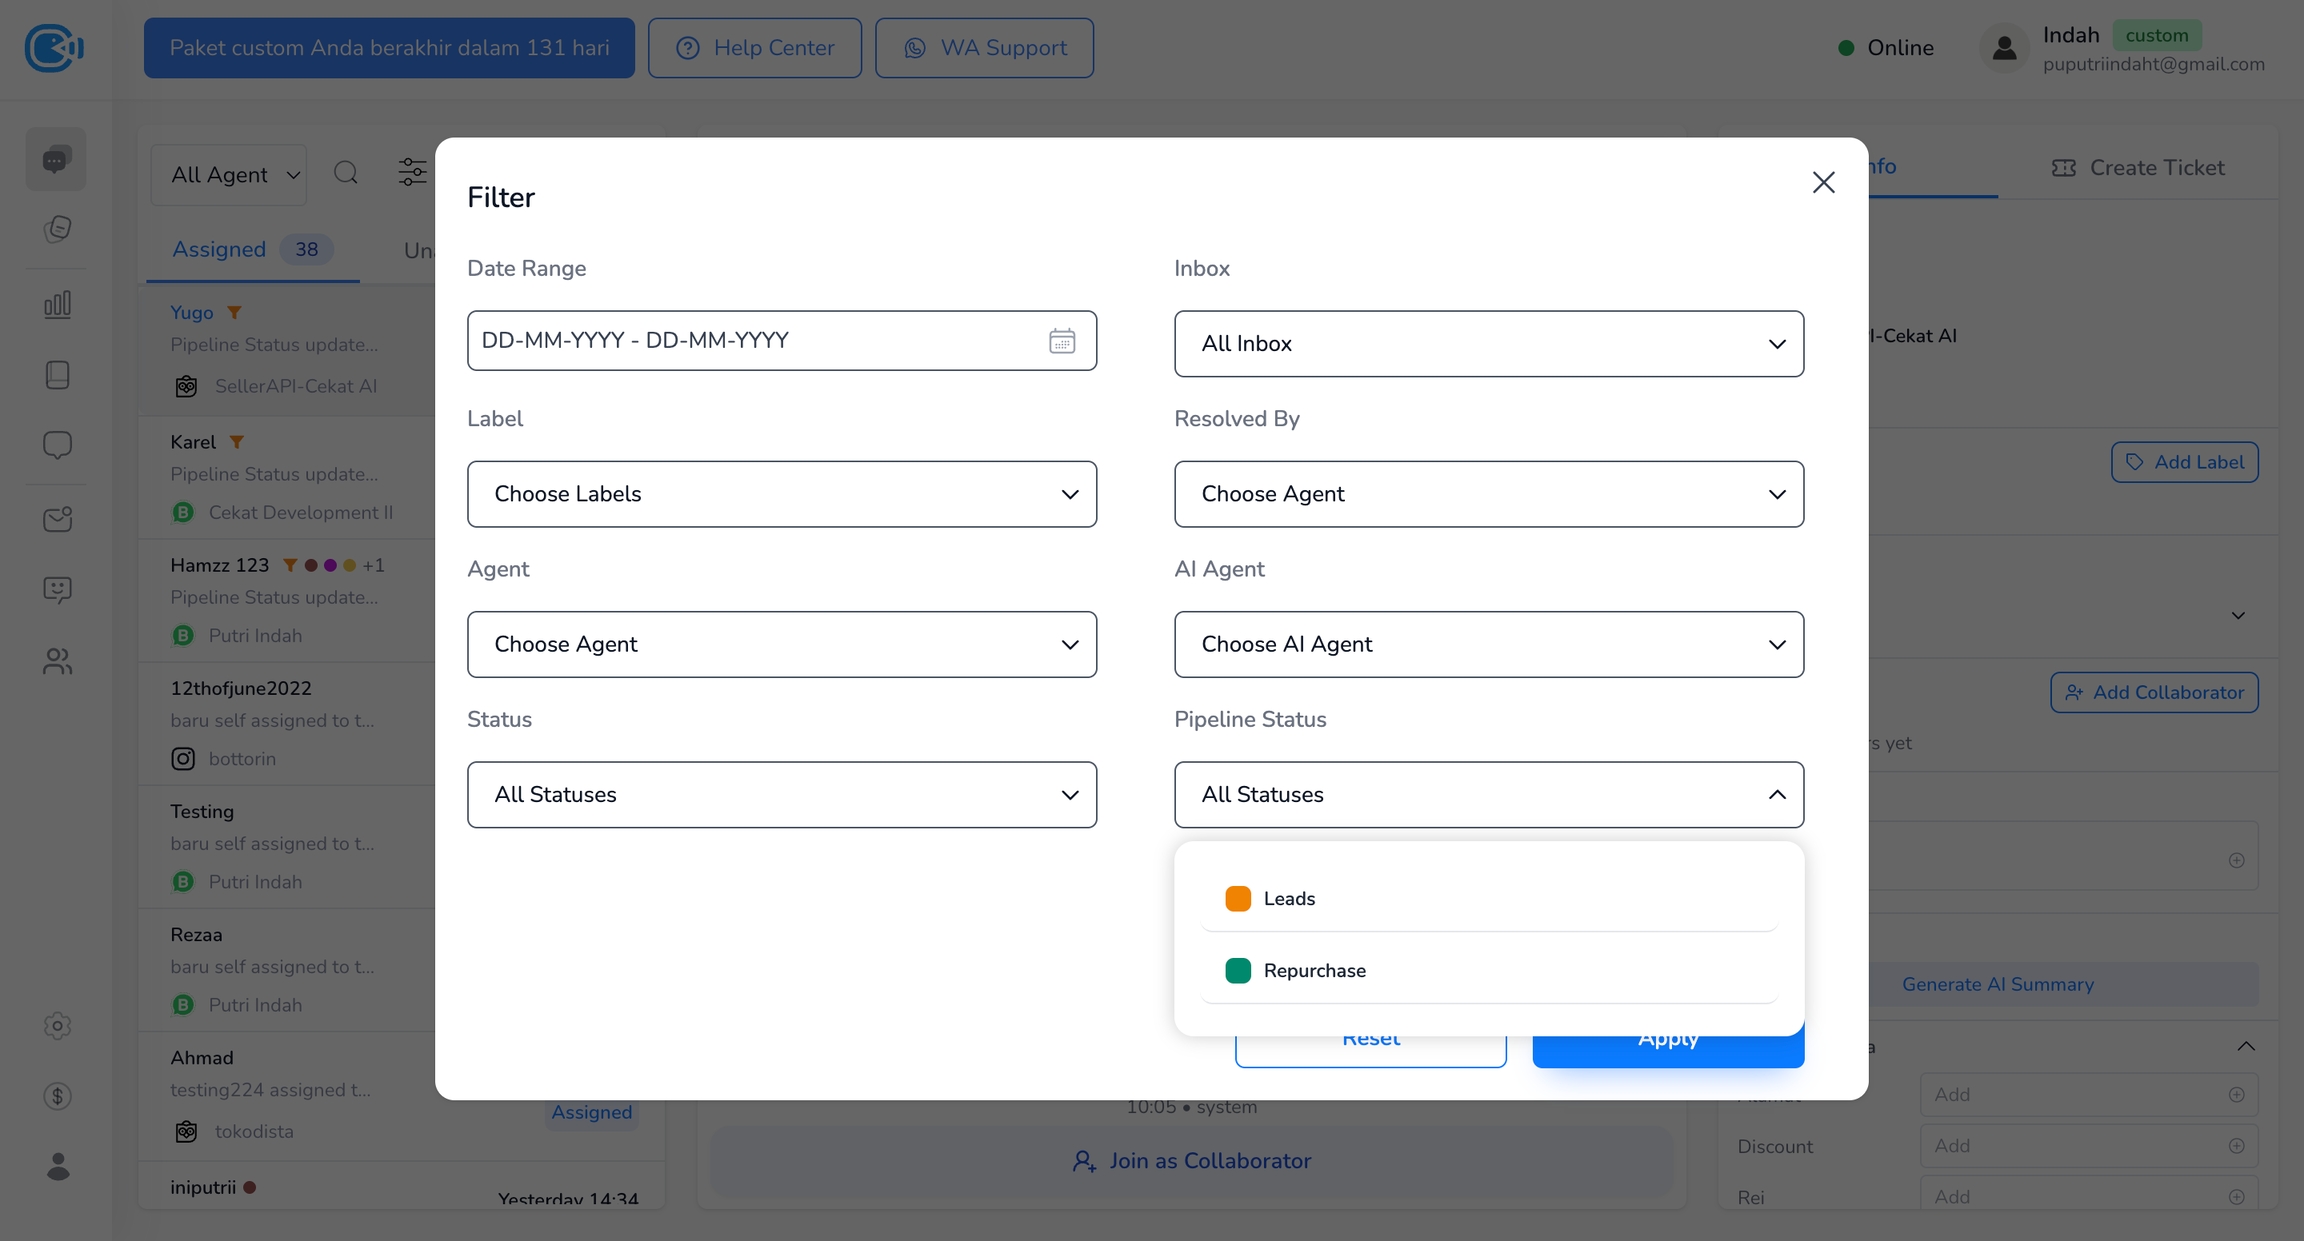Open the filter sliders icon
This screenshot has width=2304, height=1241.
412,172
